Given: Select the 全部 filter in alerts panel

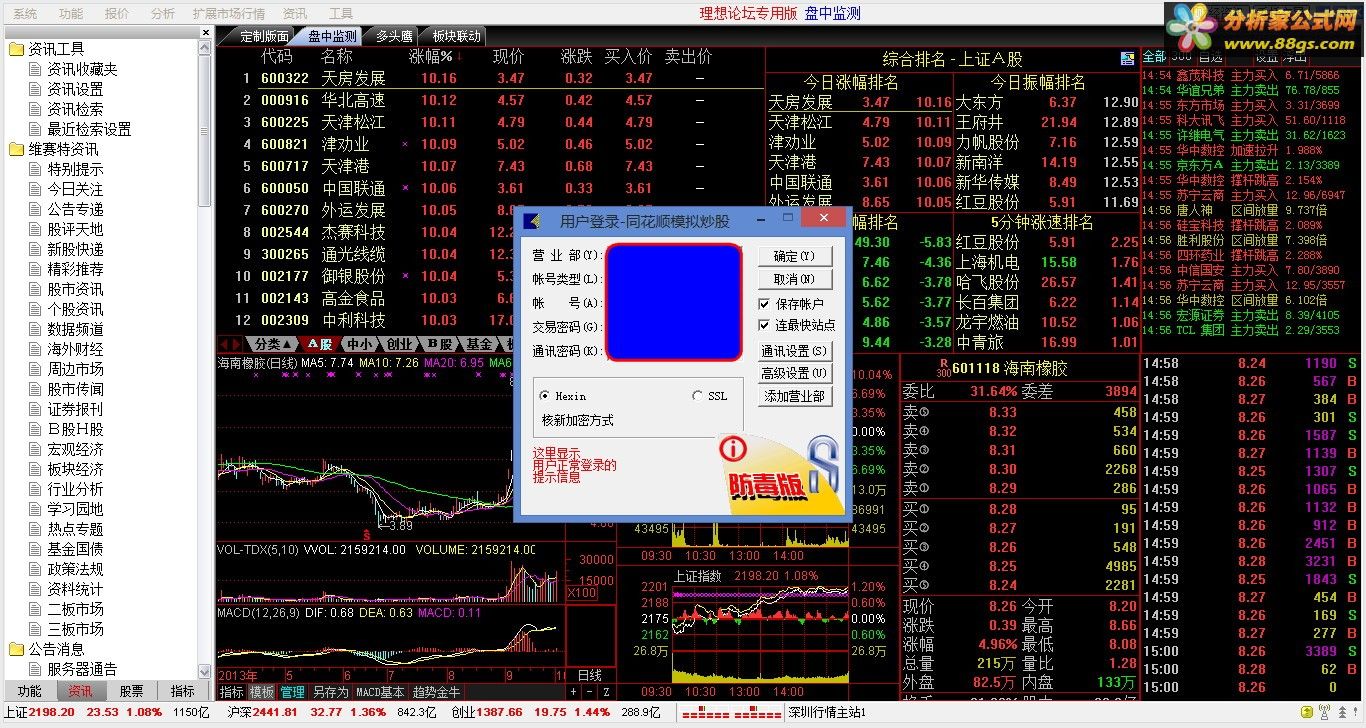Looking at the screenshot, I should pos(1153,57).
